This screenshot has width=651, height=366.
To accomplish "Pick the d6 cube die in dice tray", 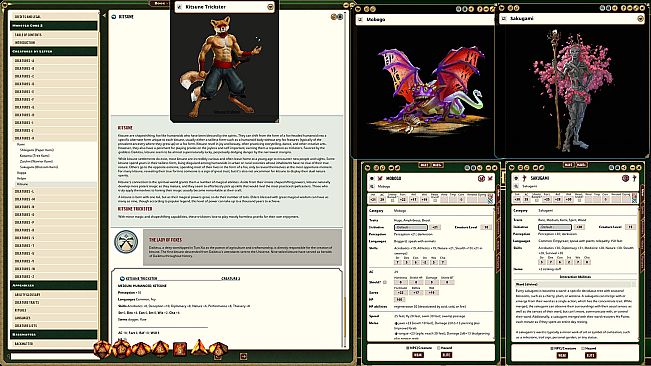I will pyautogui.click(x=180, y=349).
